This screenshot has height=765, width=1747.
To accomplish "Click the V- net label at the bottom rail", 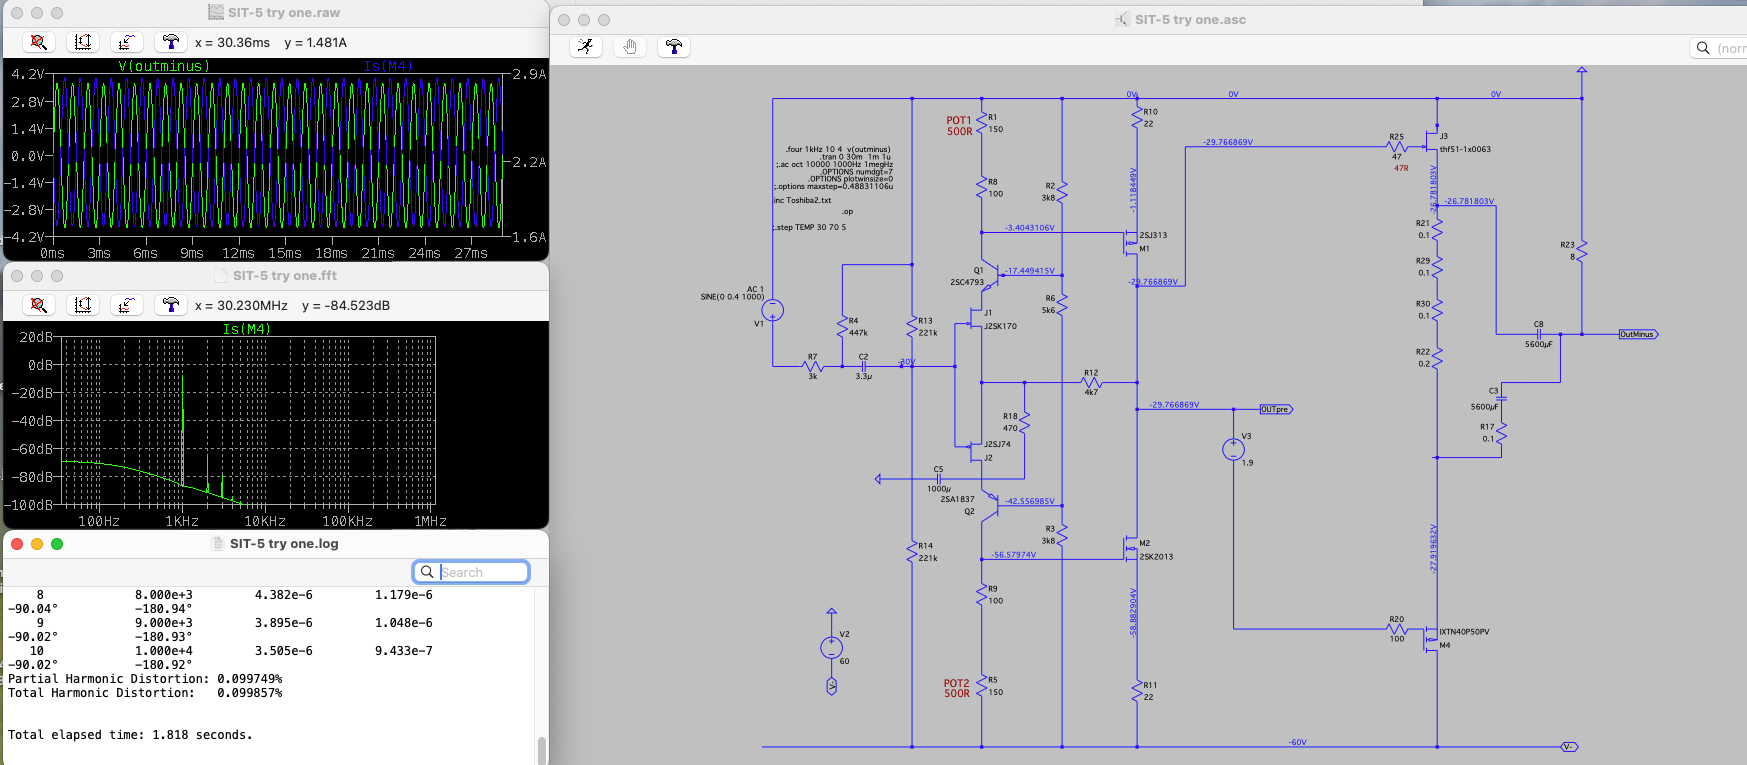I will tap(1569, 747).
